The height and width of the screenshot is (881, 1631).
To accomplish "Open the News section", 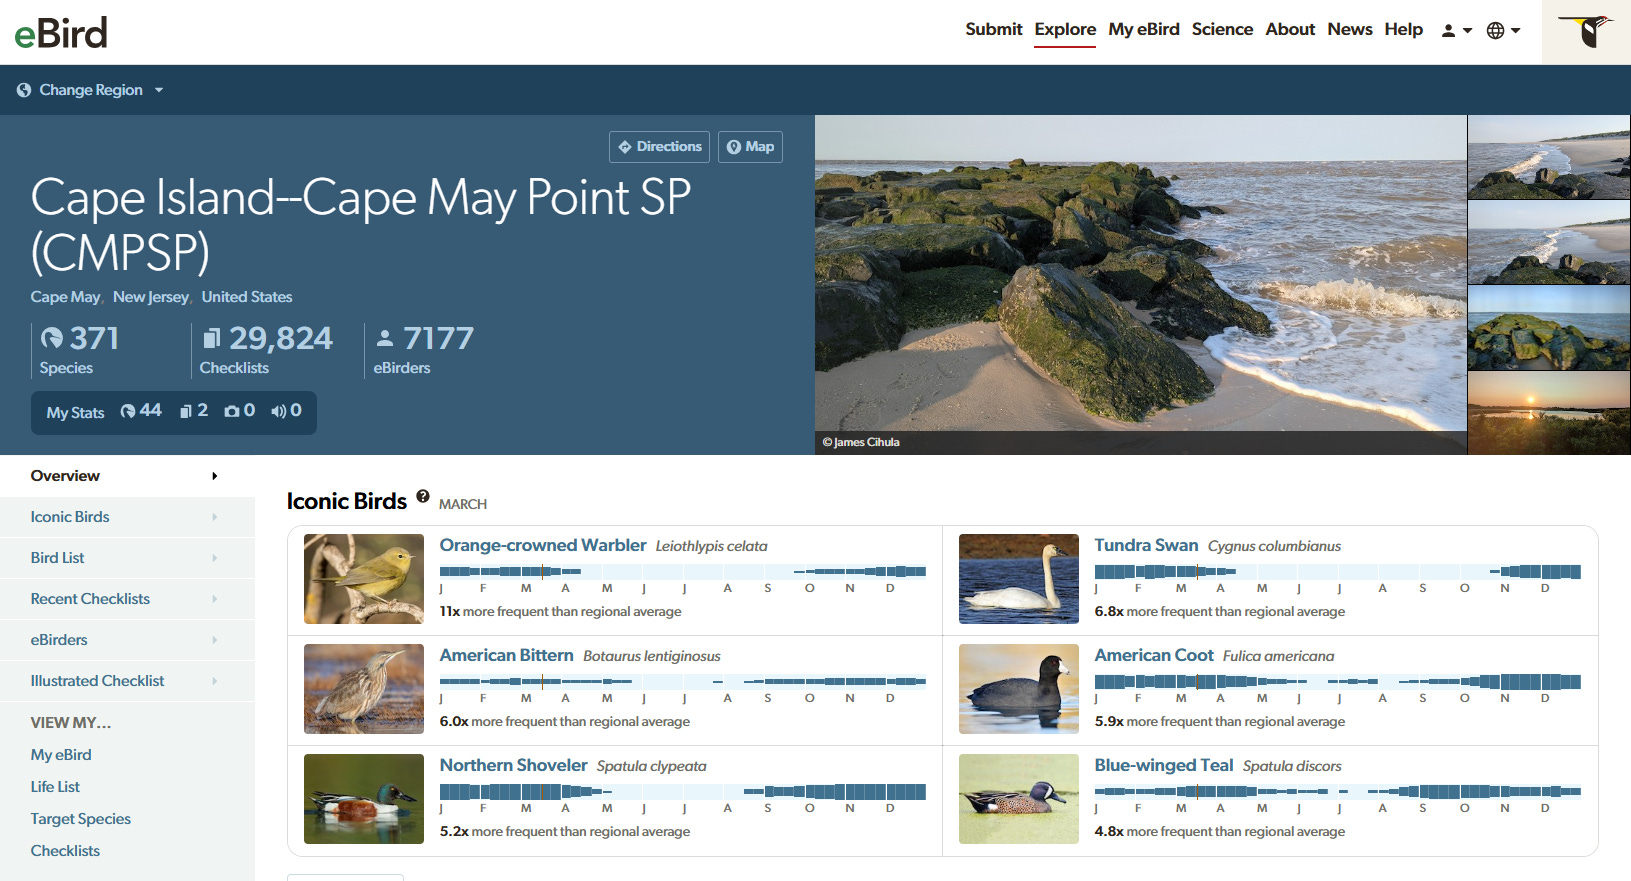I will click(1350, 29).
